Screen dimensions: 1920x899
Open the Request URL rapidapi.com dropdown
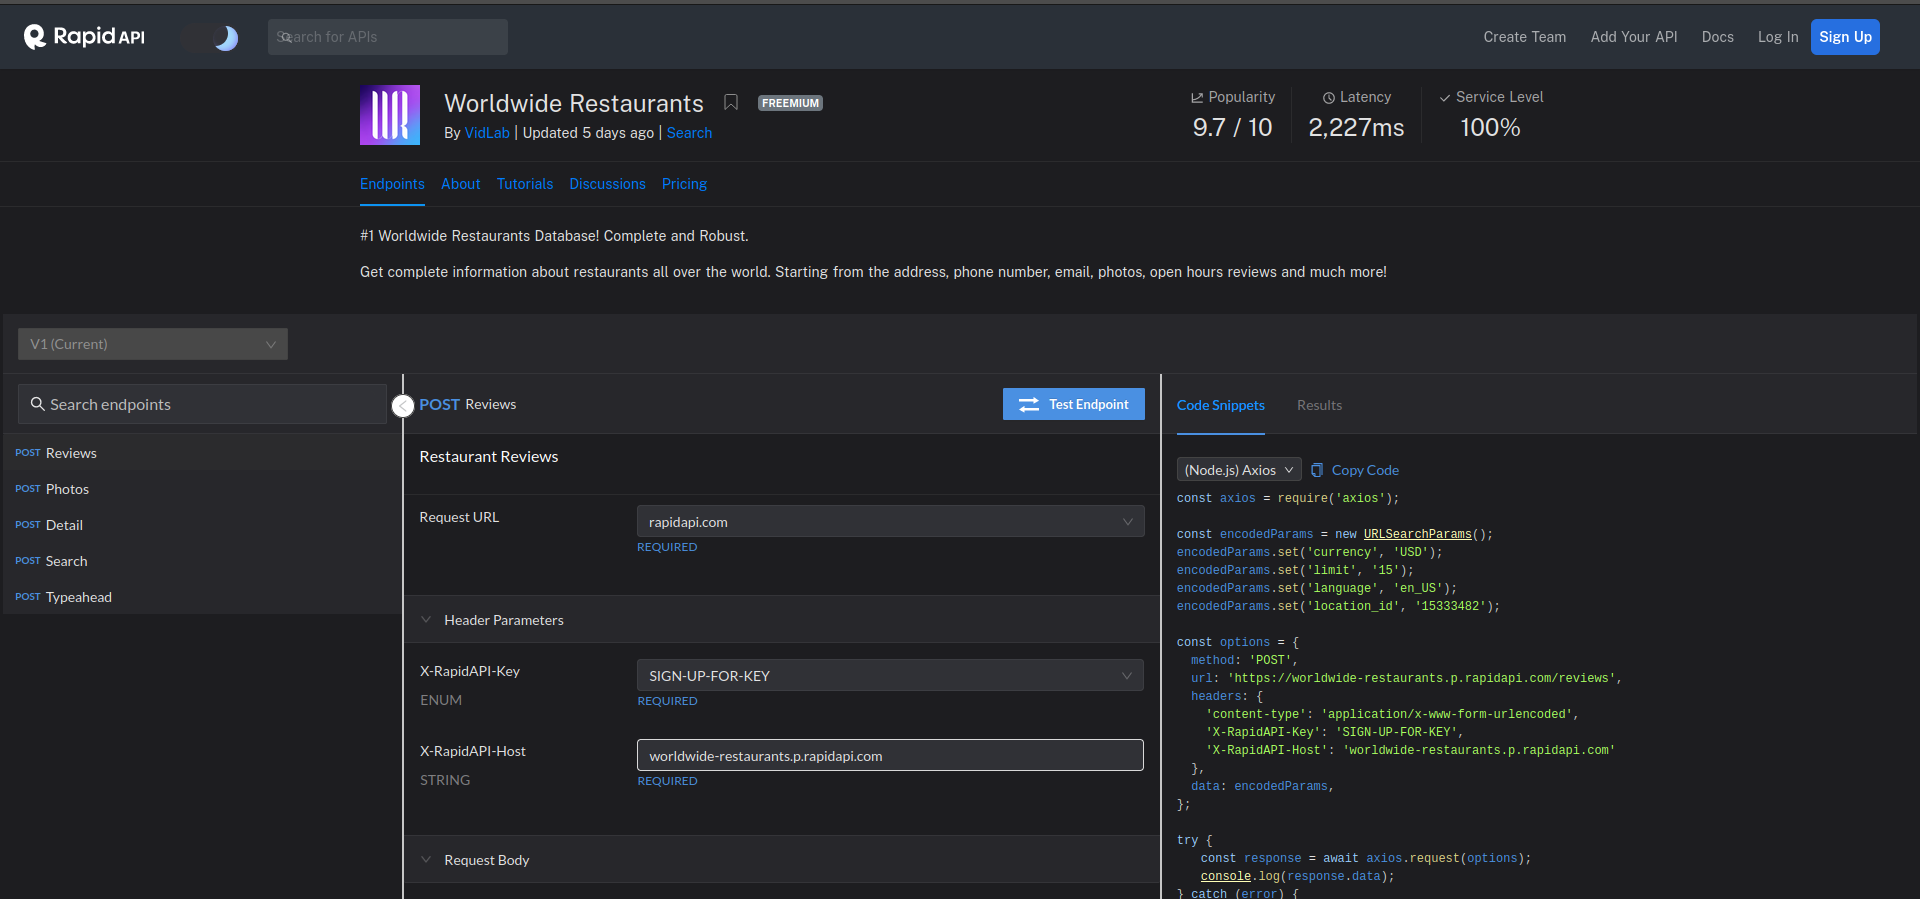(890, 522)
